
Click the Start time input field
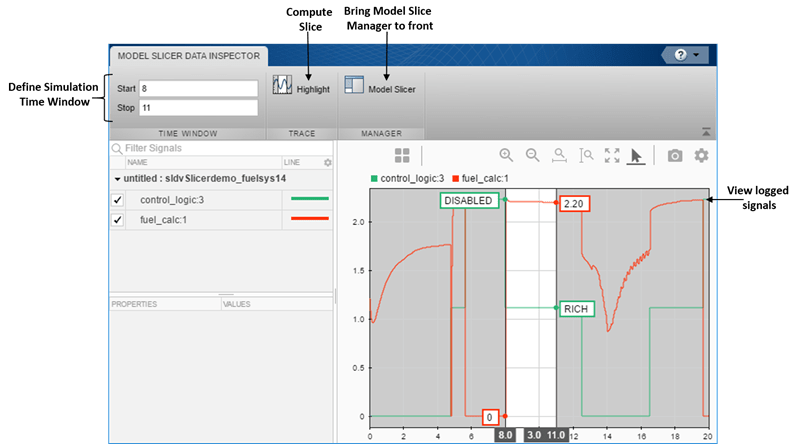[x=198, y=88]
